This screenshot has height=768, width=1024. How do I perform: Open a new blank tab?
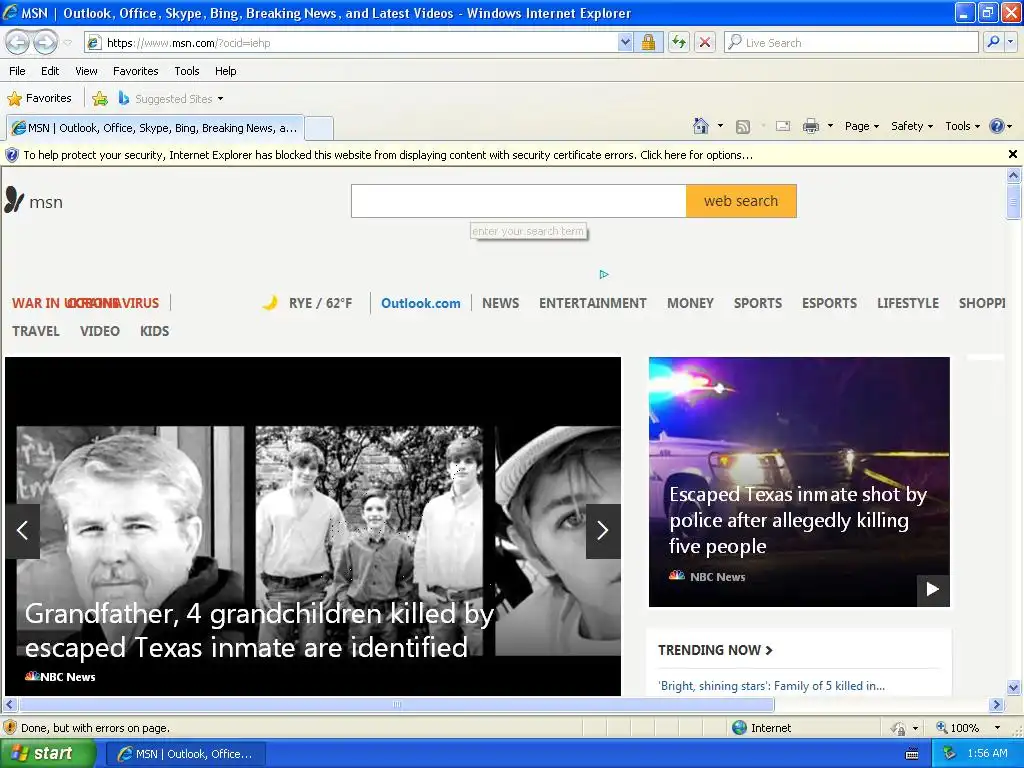click(319, 128)
